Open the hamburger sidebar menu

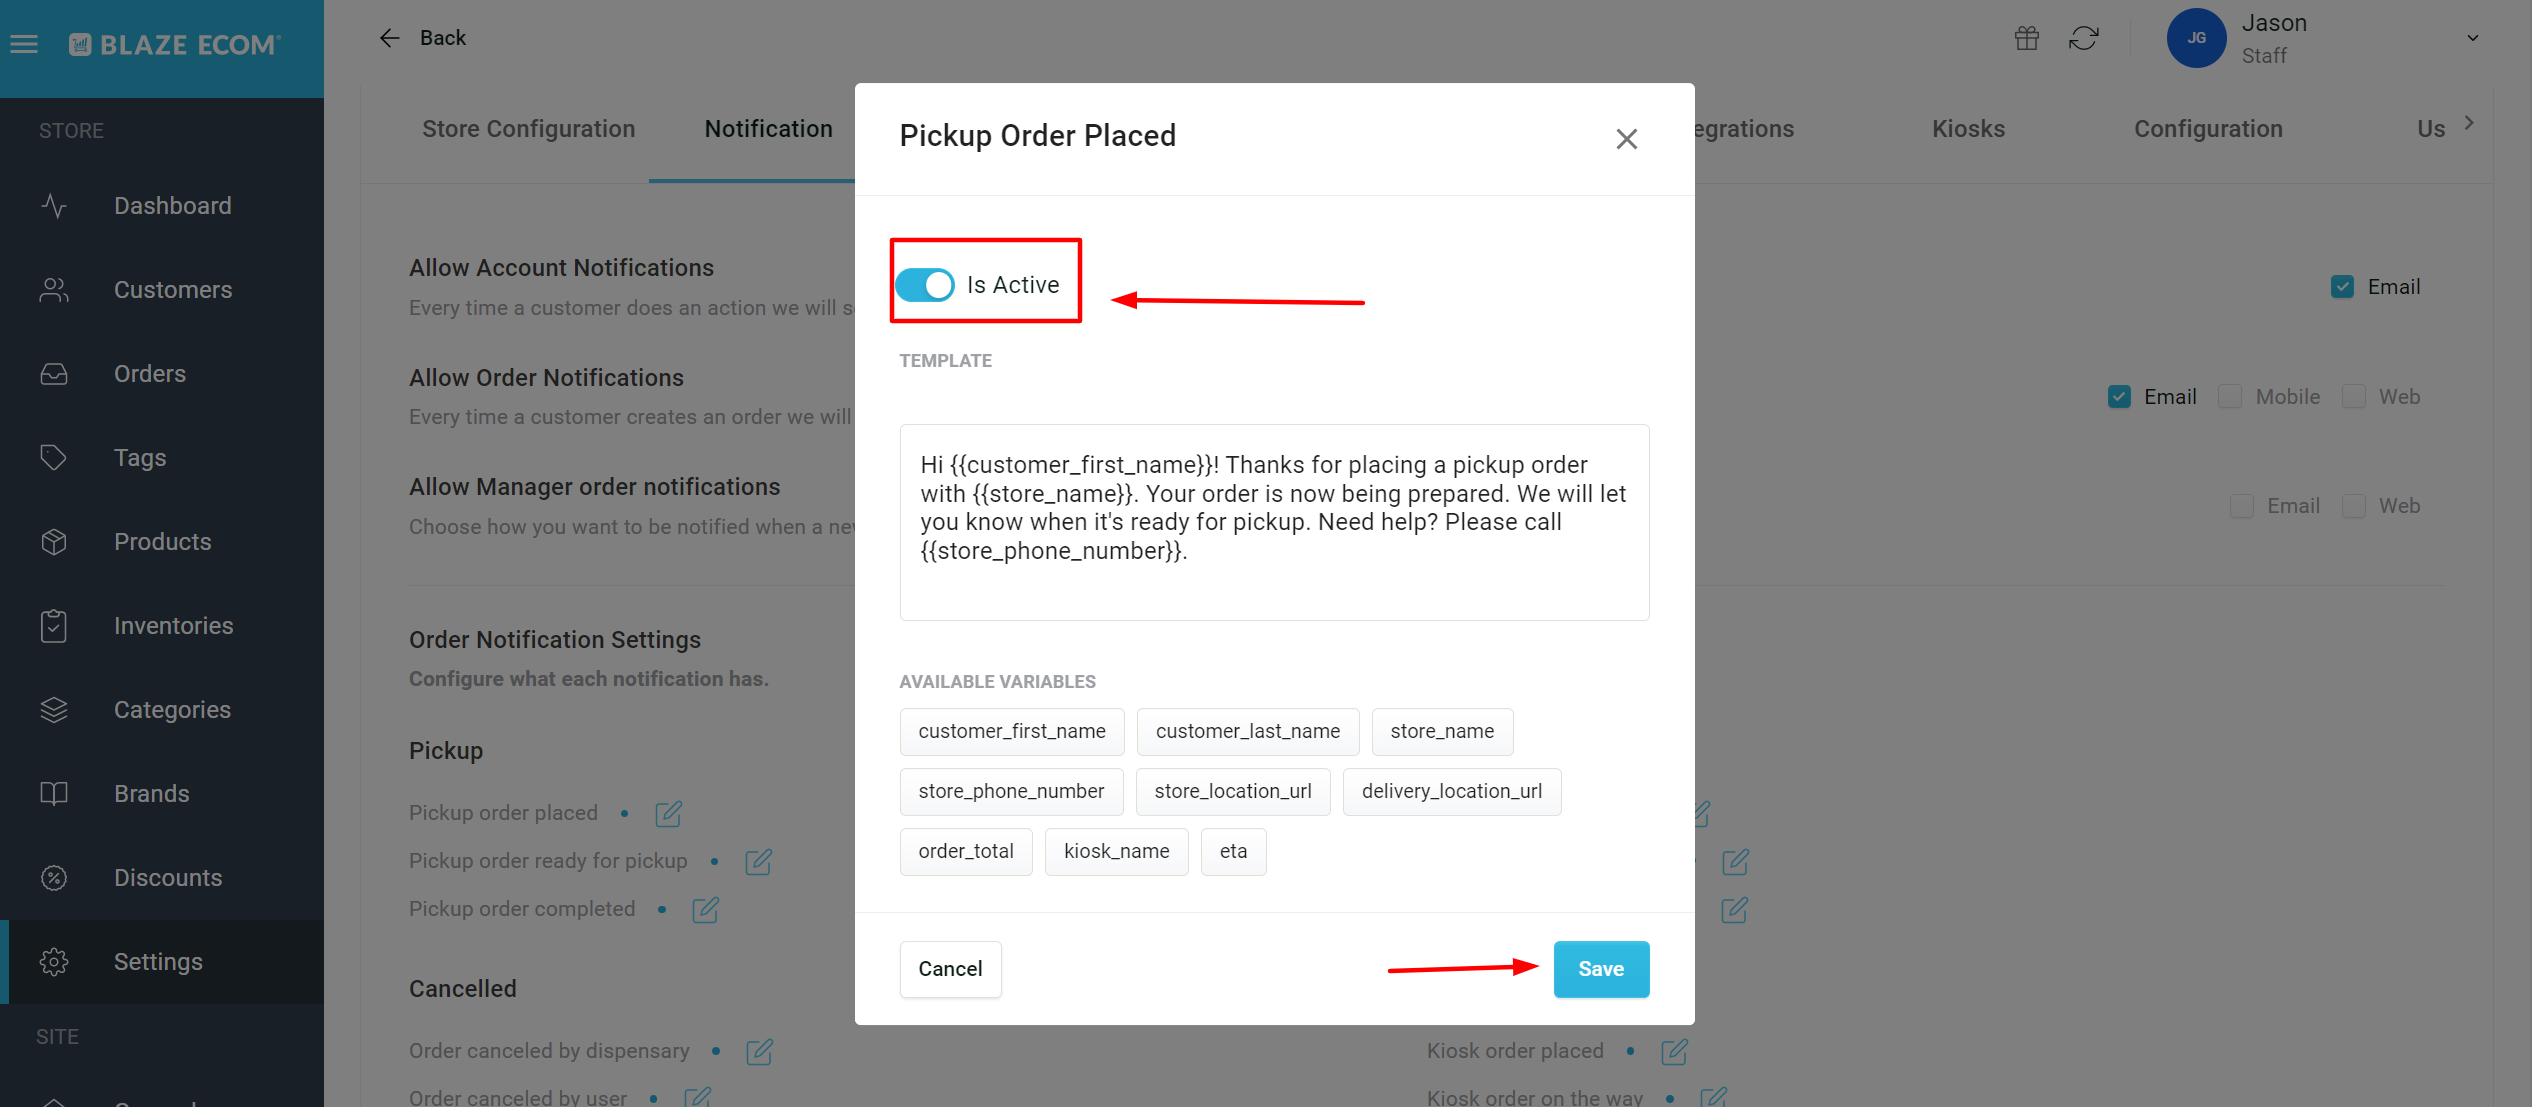point(24,44)
